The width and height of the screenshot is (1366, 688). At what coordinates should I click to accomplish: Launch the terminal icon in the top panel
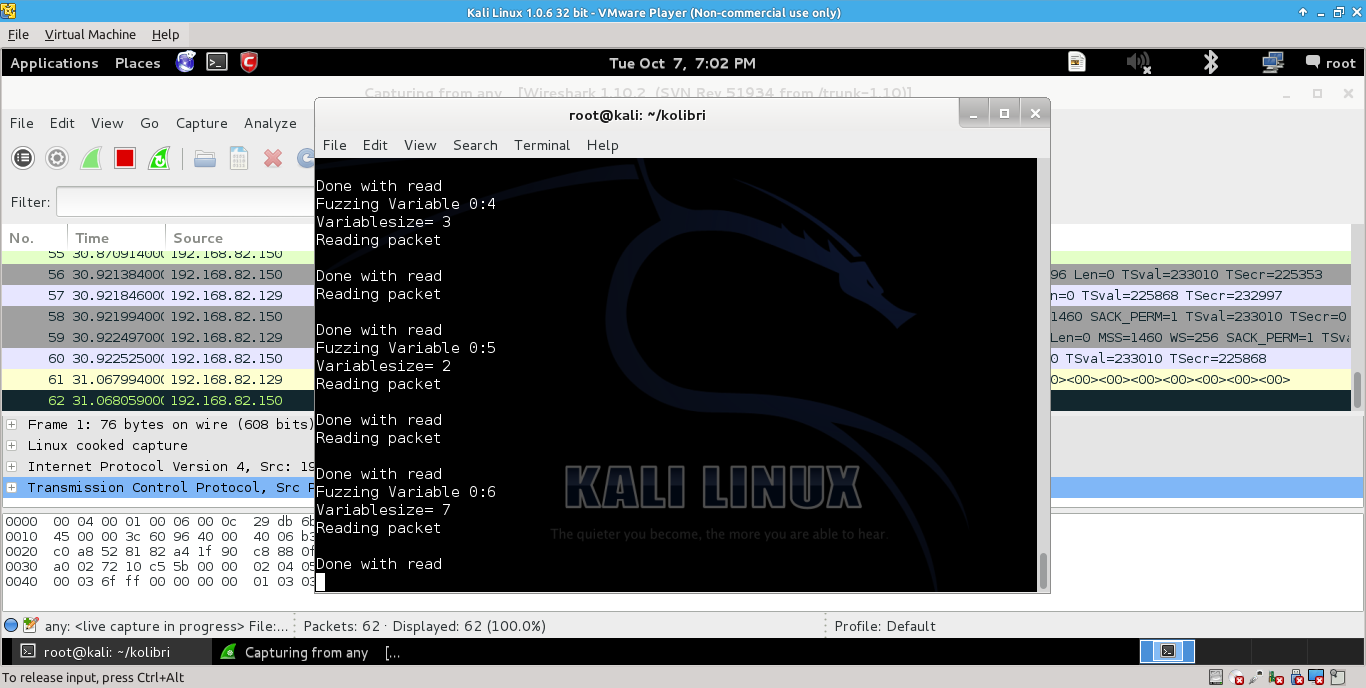[217, 62]
